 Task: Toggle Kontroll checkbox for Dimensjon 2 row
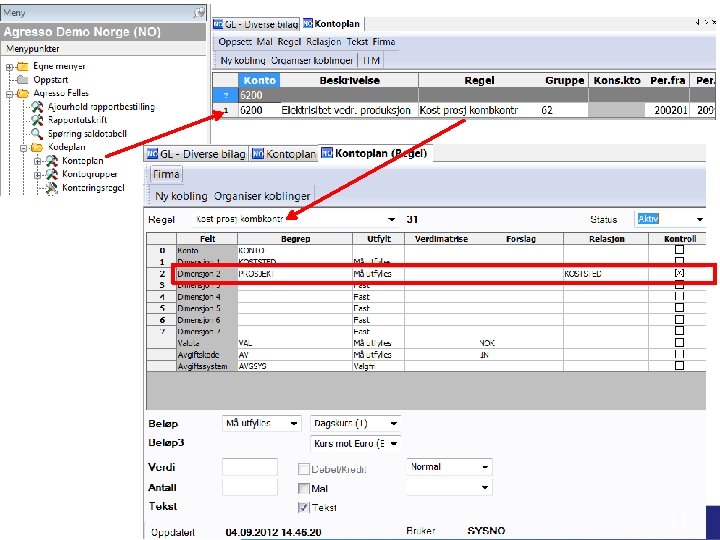680,273
